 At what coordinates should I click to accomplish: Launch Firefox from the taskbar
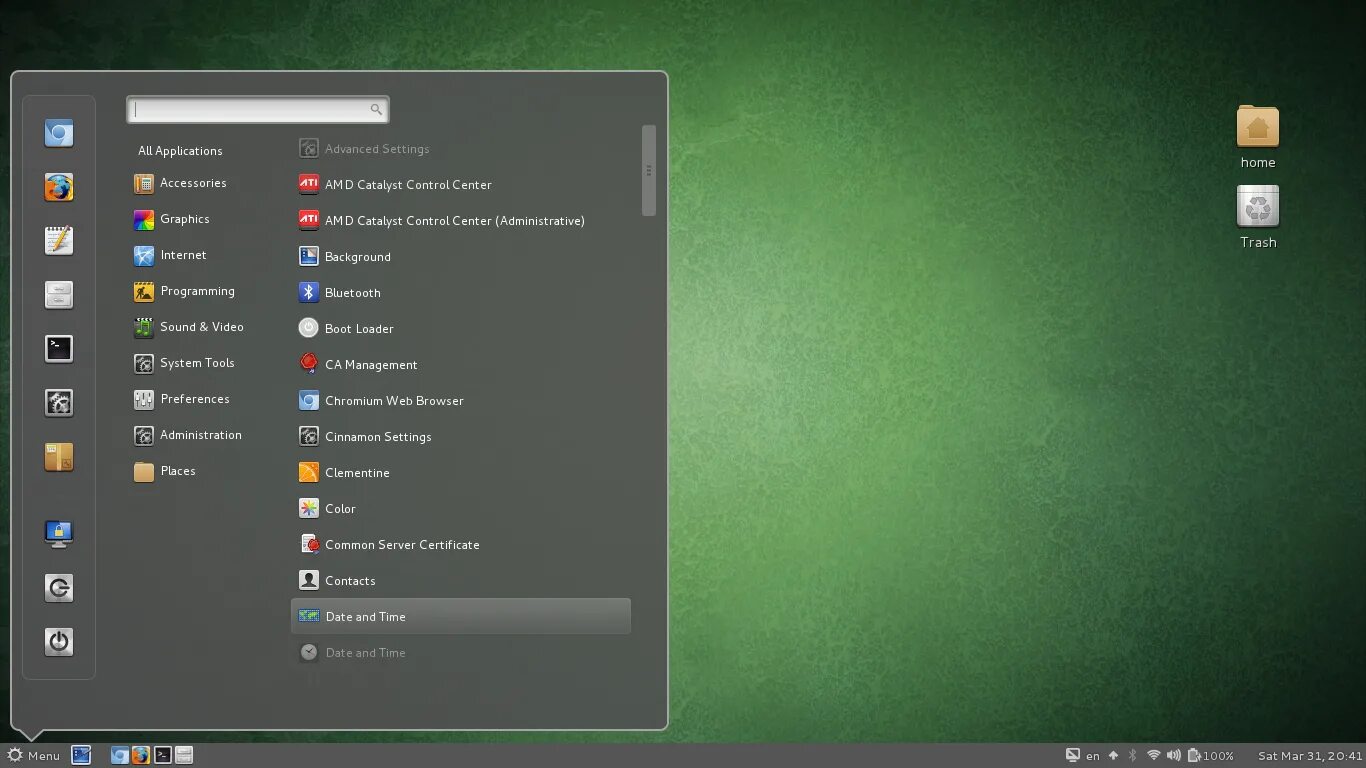click(x=140, y=755)
